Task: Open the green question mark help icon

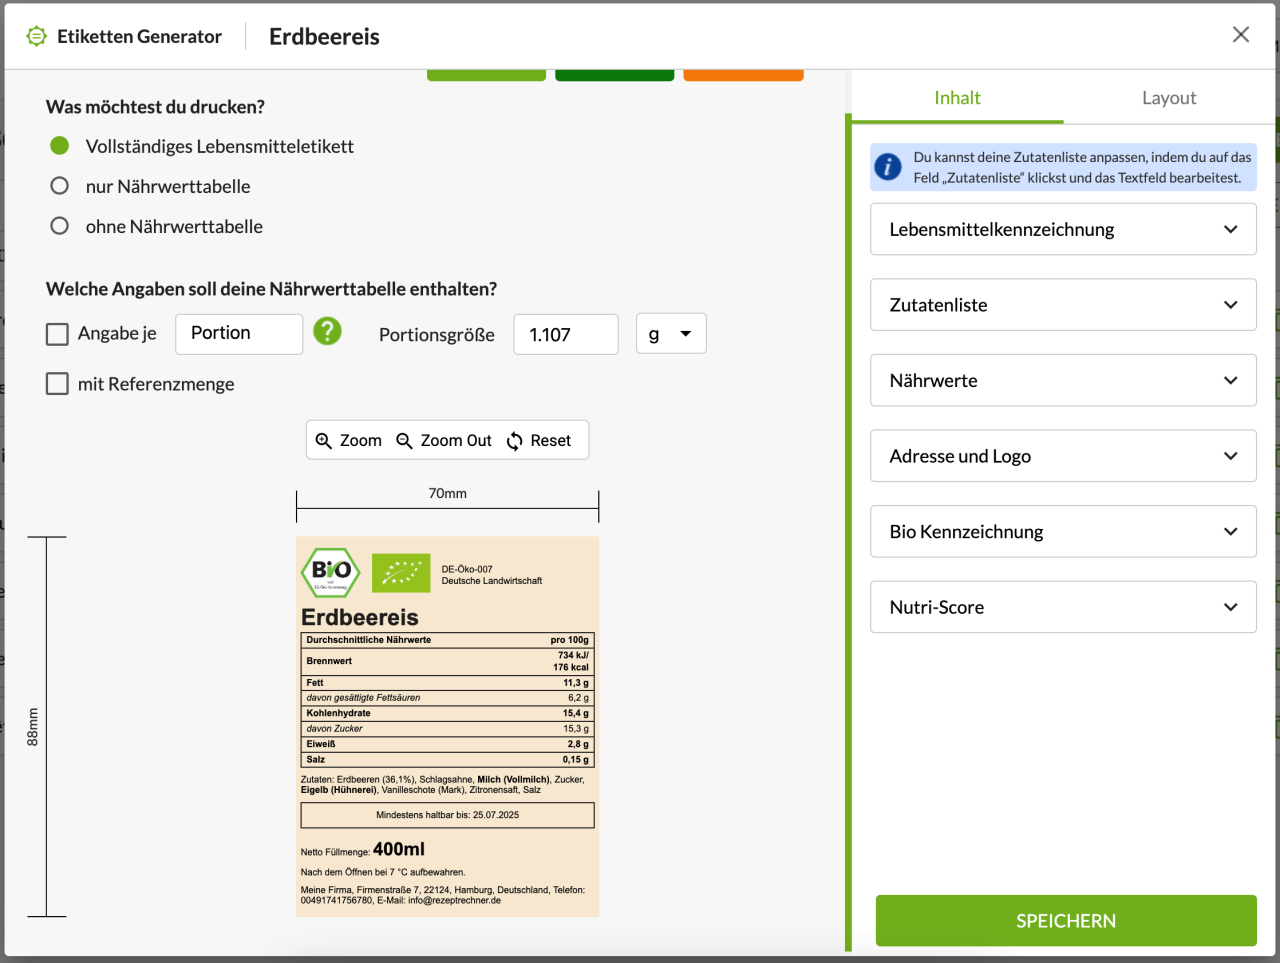Action: tap(327, 333)
